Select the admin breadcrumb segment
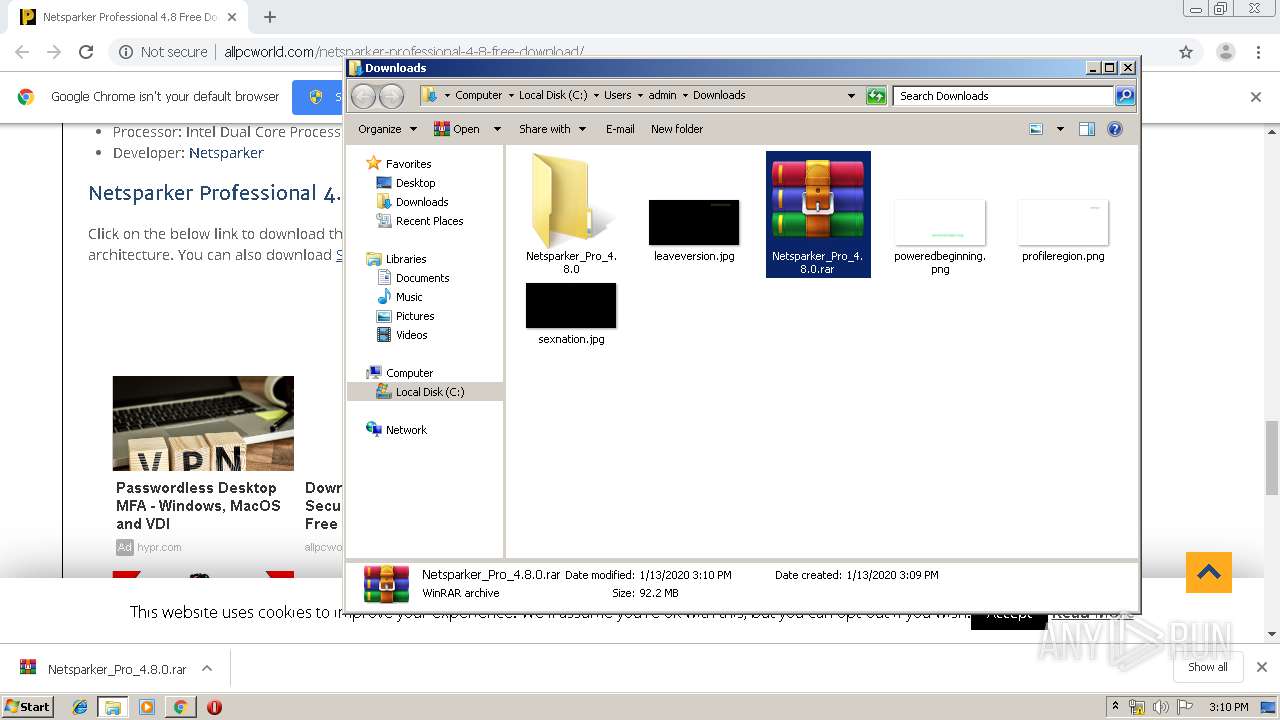 [x=662, y=95]
